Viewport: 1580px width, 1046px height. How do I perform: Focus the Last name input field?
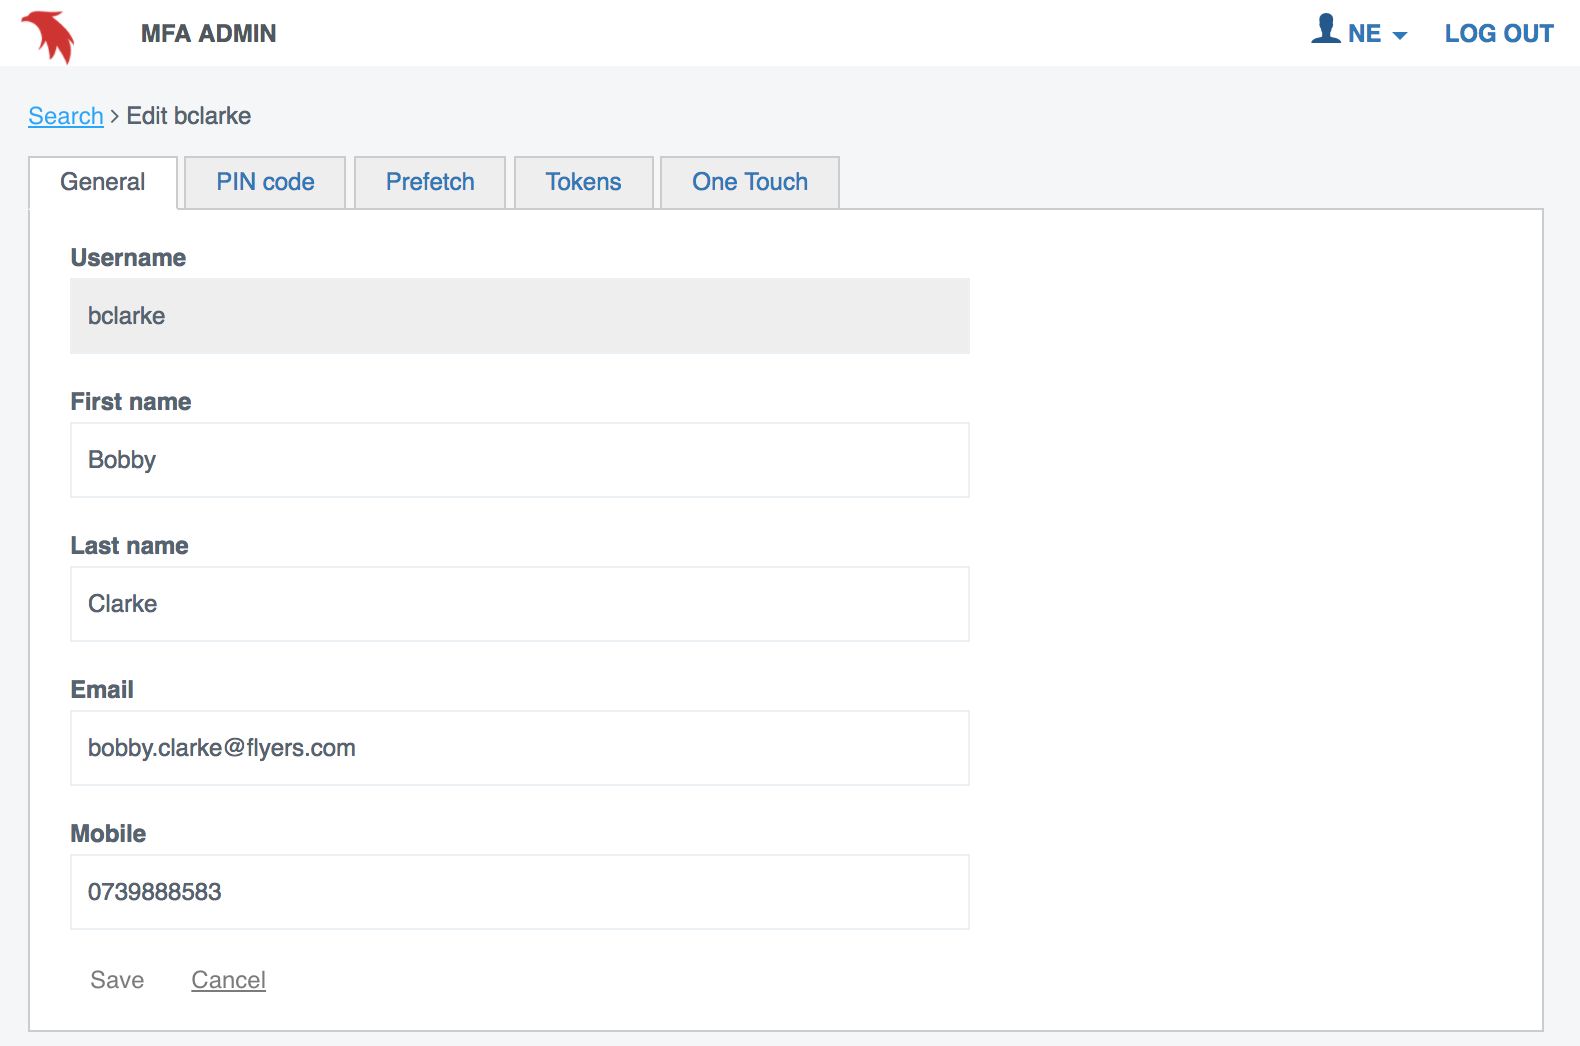(x=520, y=604)
